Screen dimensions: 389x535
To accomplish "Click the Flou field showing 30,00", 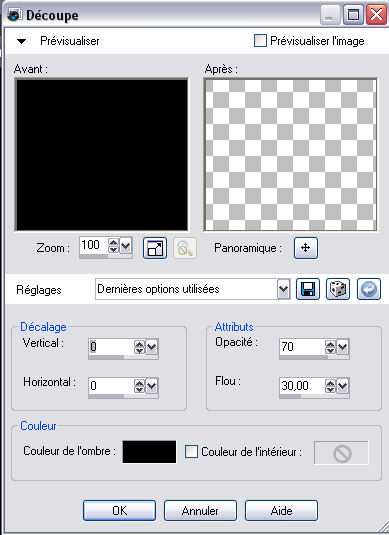I will click(302, 386).
